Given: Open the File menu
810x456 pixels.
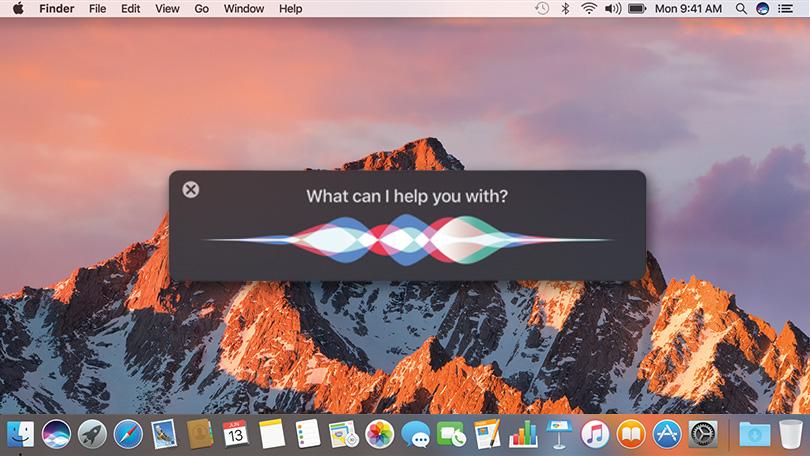Looking at the screenshot, I should (97, 9).
